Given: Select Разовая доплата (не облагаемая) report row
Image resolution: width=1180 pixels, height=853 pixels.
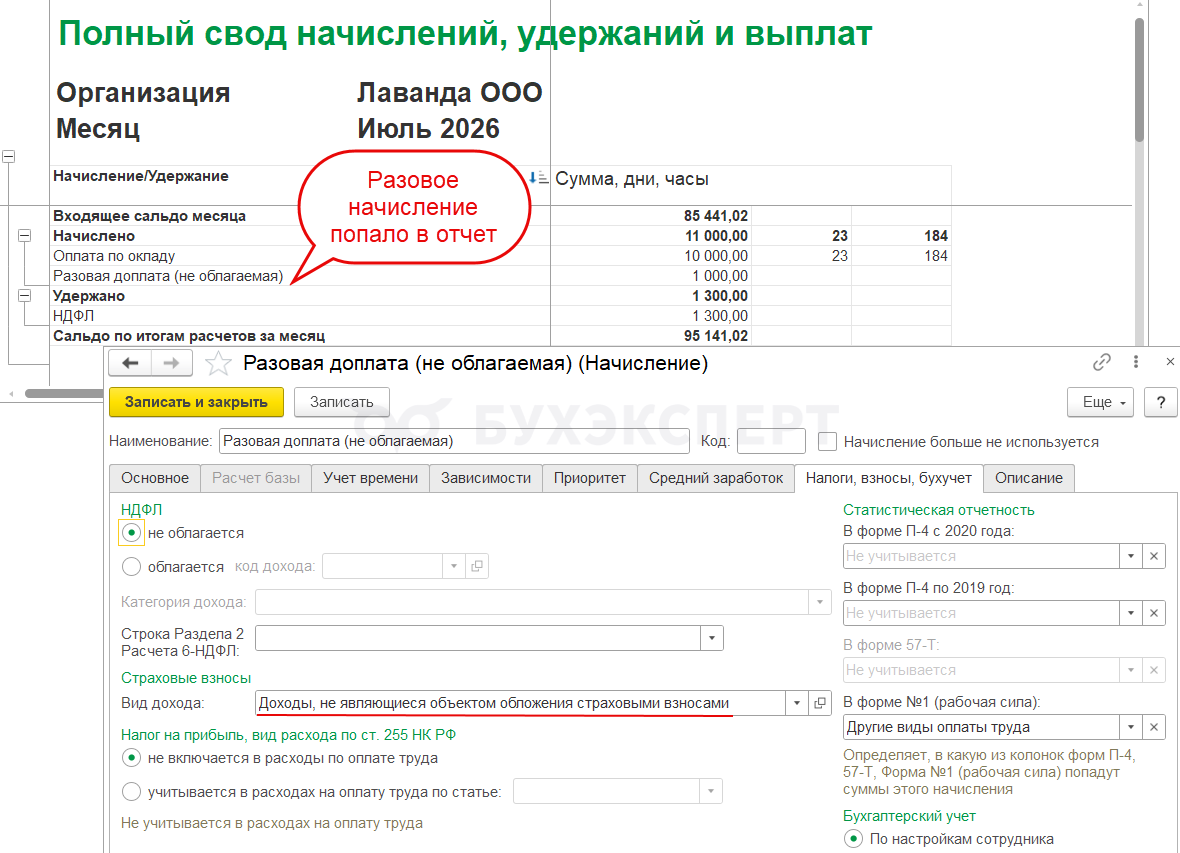Looking at the screenshot, I should click(x=500, y=276).
